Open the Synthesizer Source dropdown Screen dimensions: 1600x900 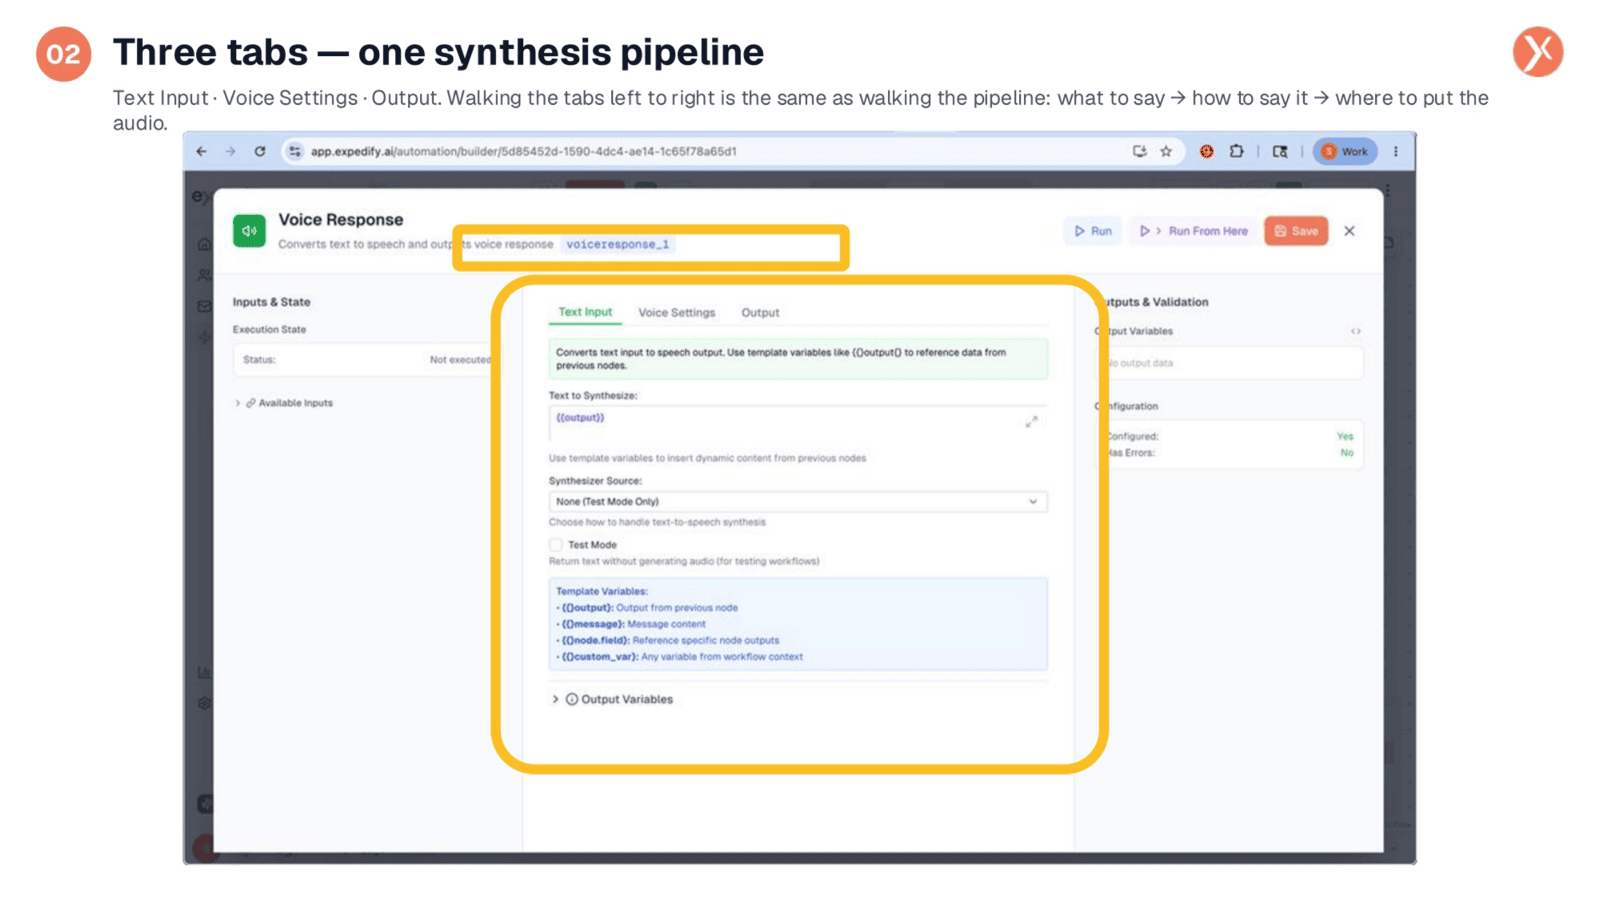[798, 502]
